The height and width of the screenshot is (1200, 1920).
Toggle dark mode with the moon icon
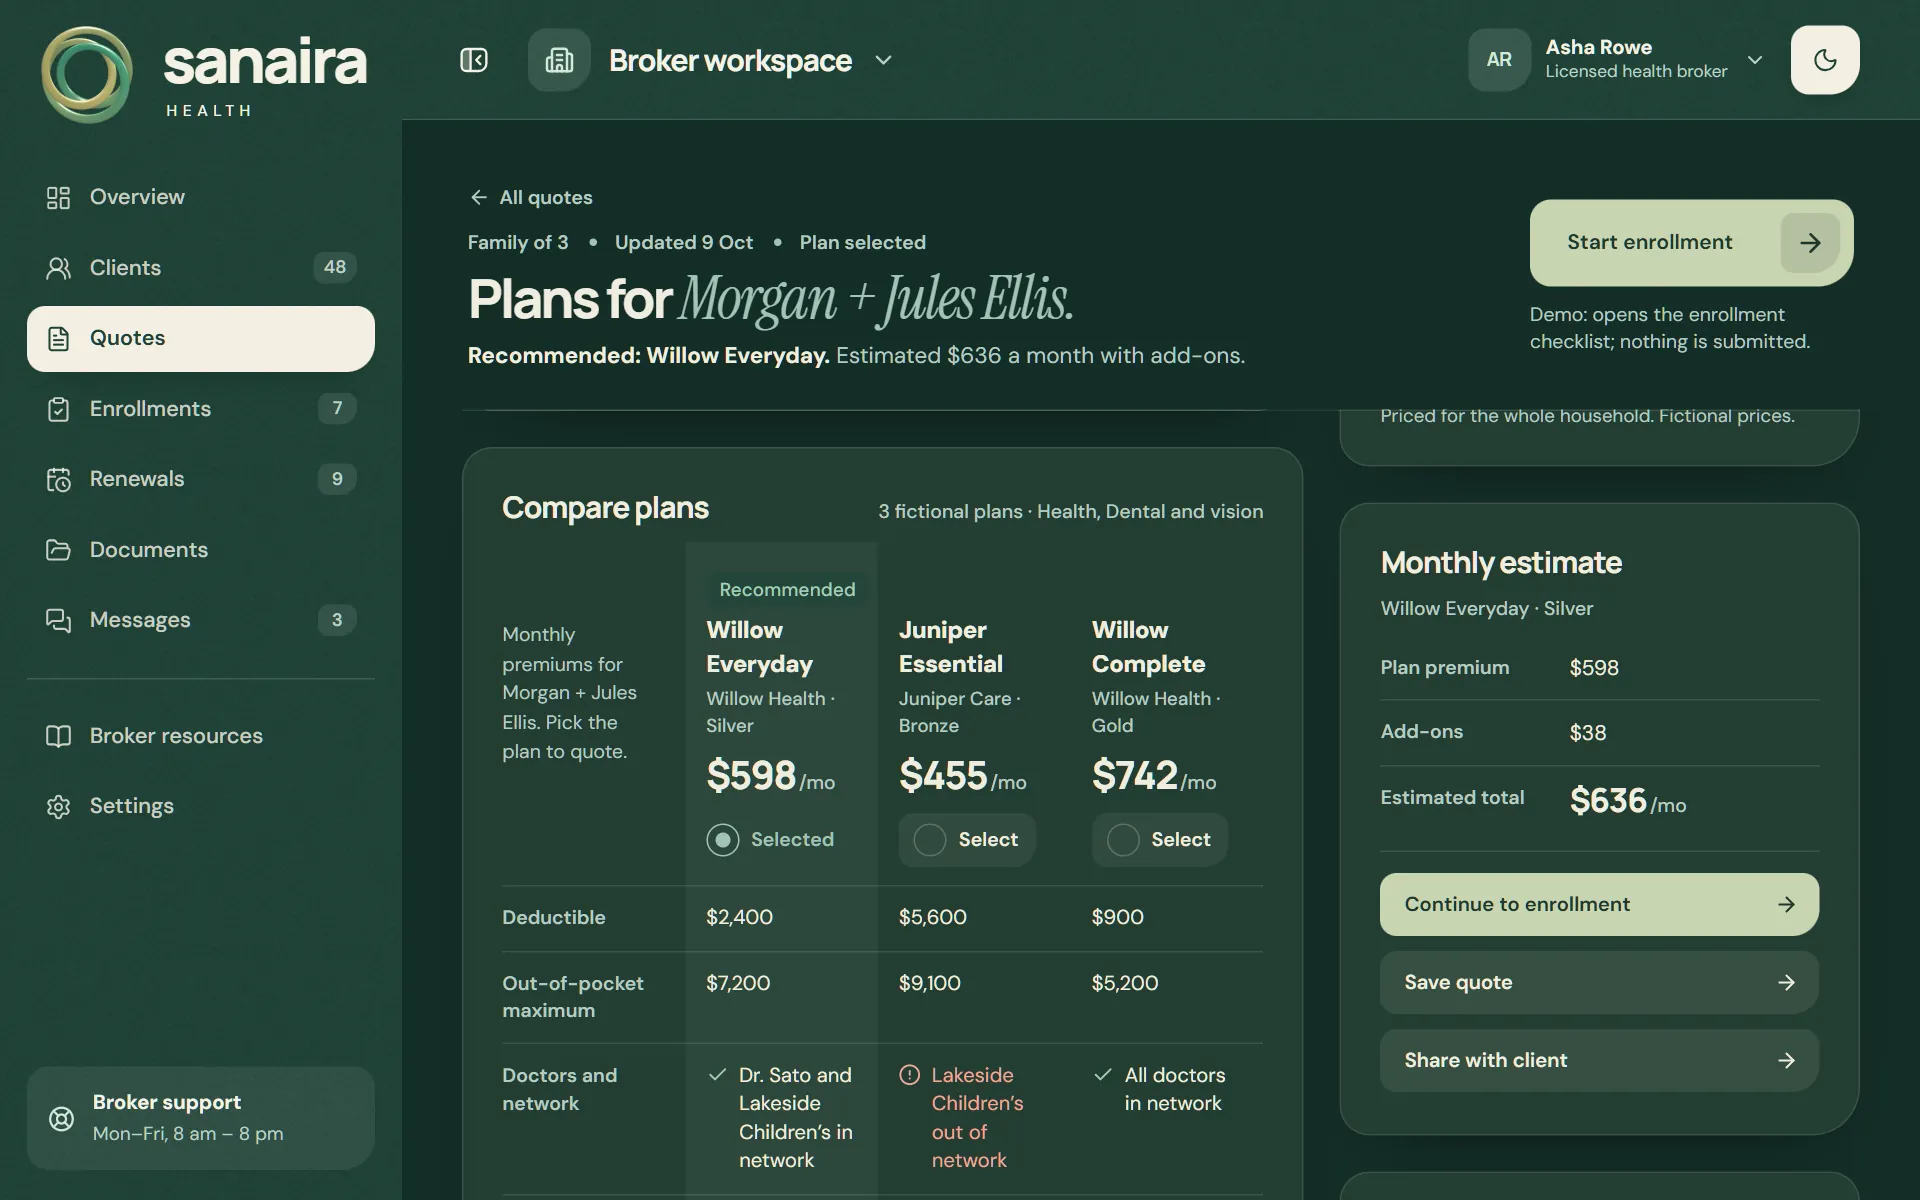[x=1825, y=60]
